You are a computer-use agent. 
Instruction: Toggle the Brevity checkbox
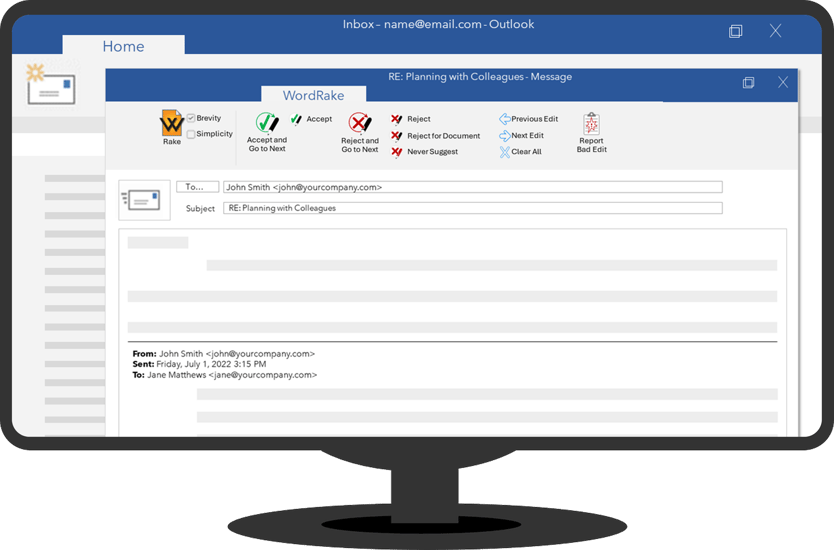[191, 118]
